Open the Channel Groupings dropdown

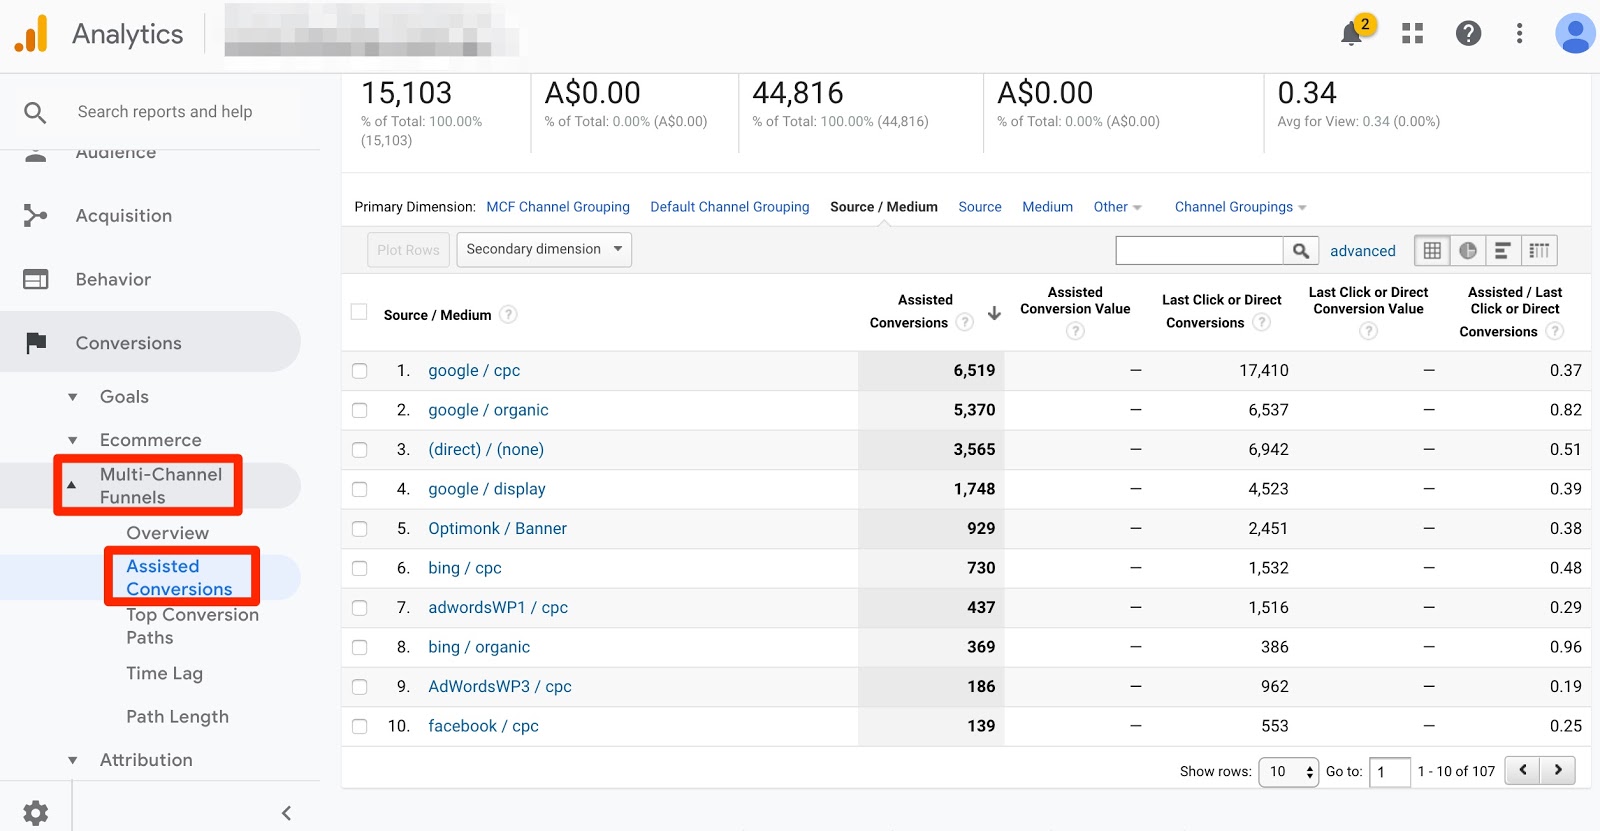(x=1240, y=207)
